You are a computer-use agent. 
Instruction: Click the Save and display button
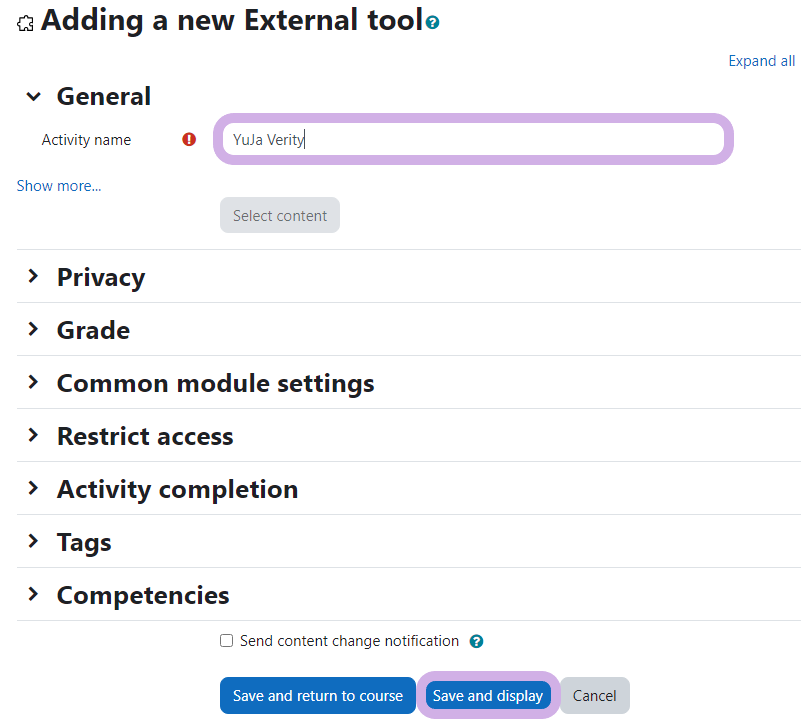coord(488,696)
